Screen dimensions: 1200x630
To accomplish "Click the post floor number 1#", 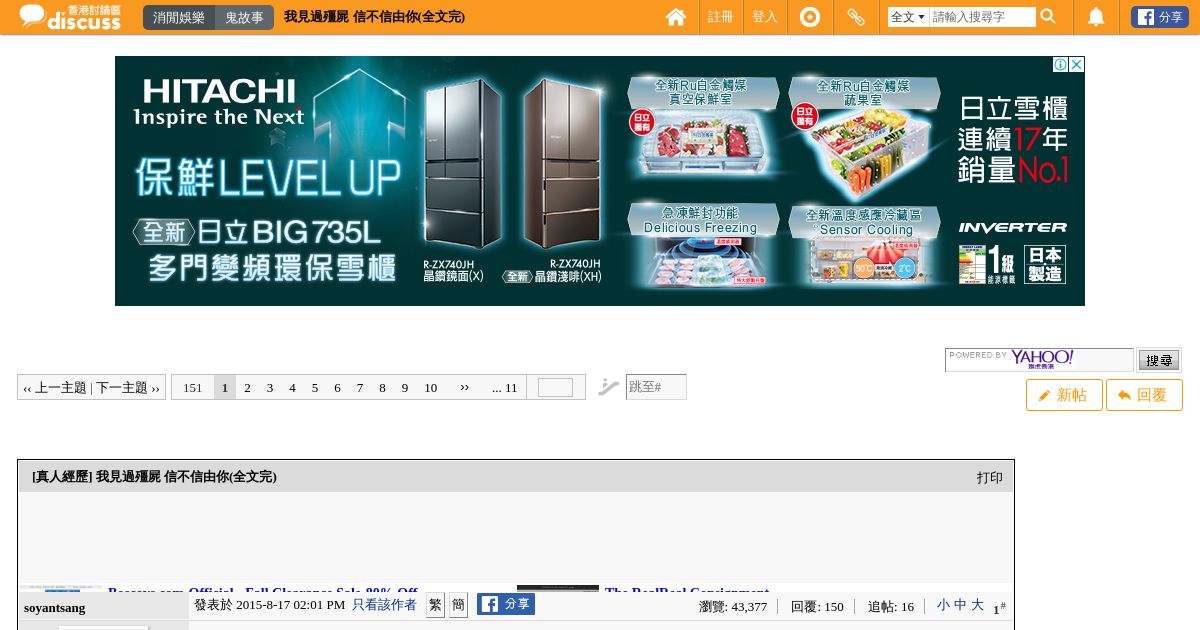I will [999, 608].
